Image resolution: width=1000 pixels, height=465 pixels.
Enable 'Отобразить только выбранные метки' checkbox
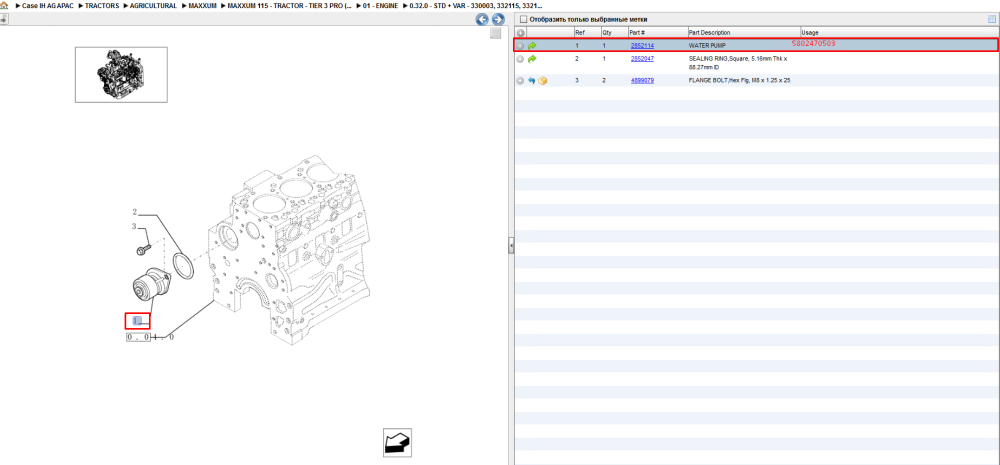(524, 19)
